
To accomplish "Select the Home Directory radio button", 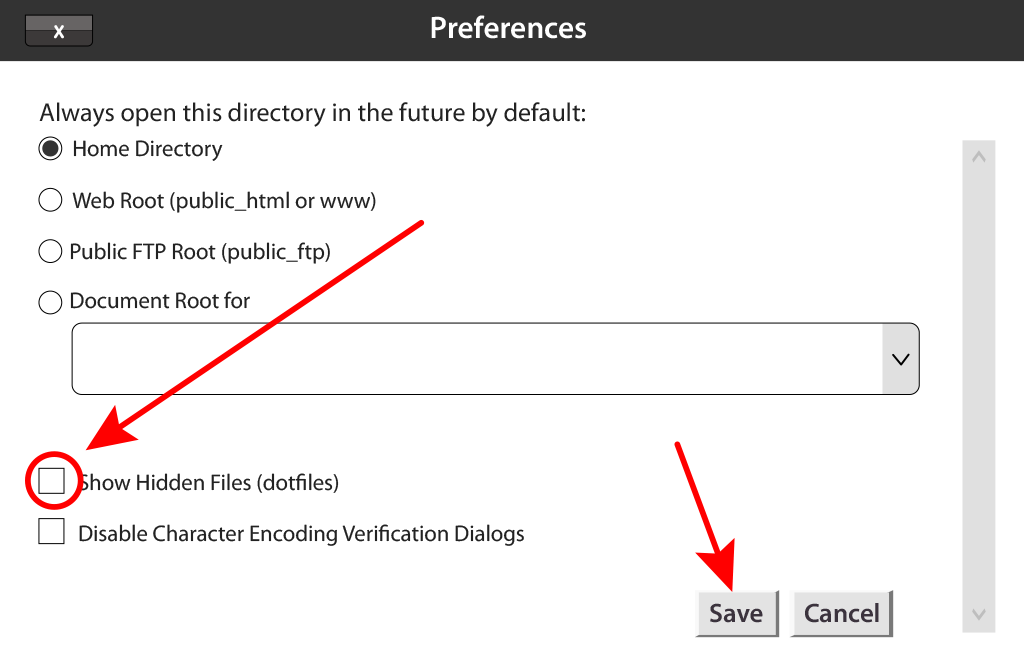I will tap(51, 149).
